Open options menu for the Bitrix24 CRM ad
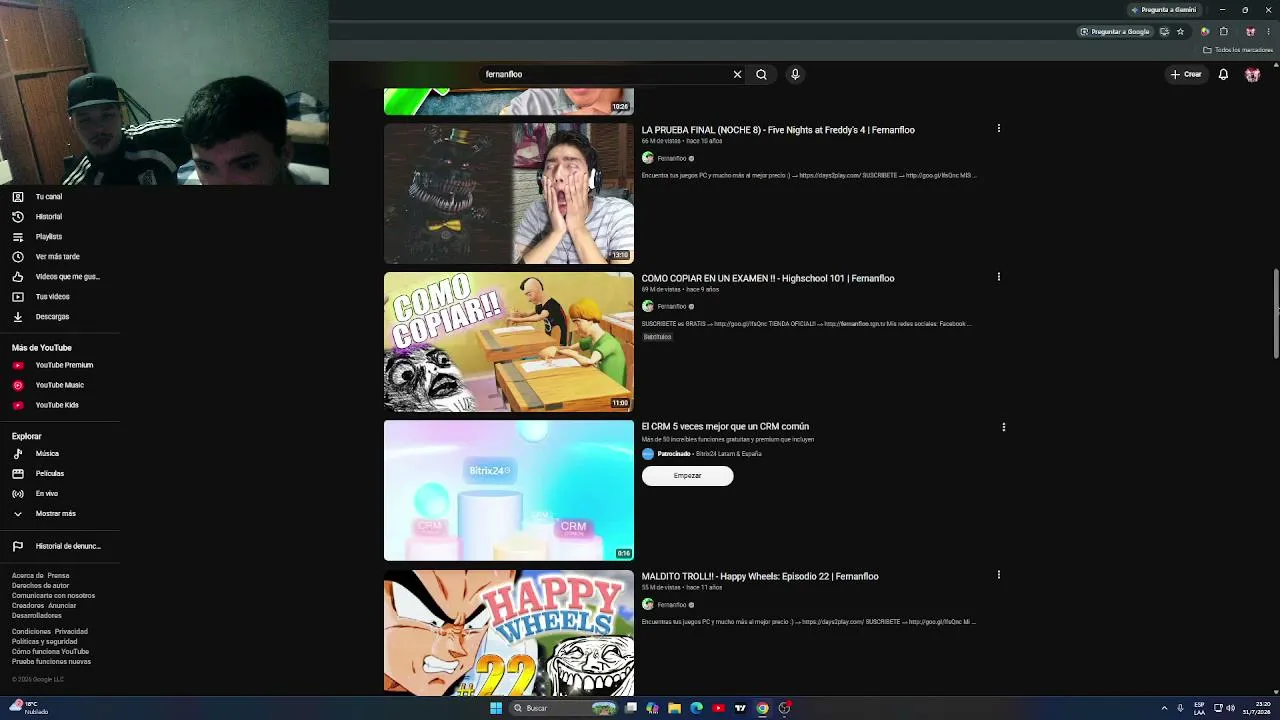 [1003, 427]
